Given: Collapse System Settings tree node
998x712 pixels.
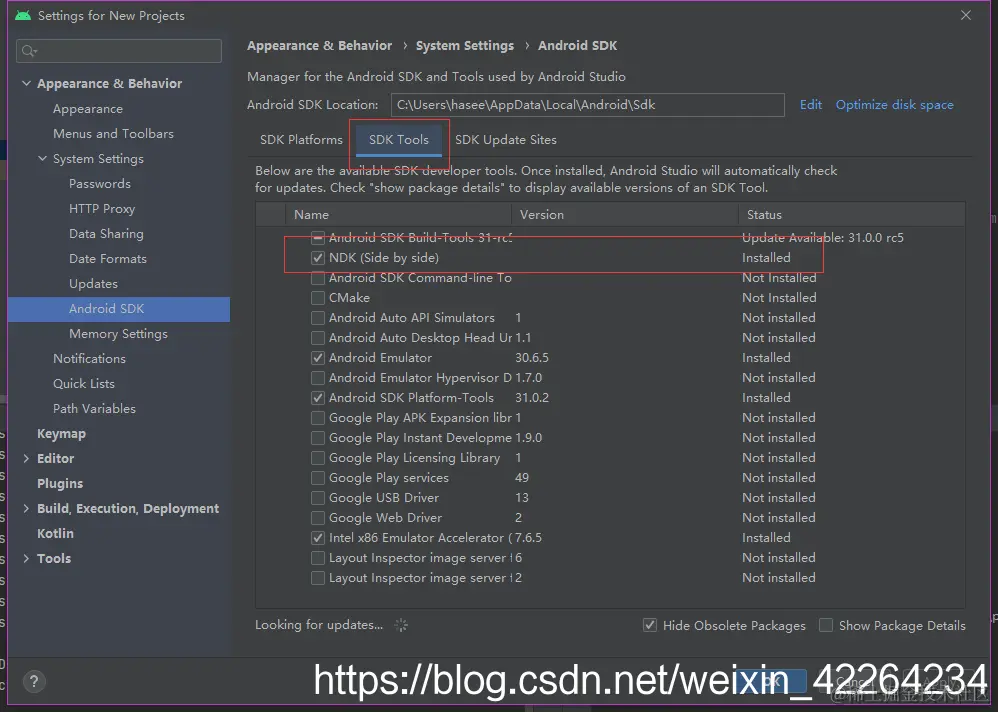Looking at the screenshot, I should 42,158.
